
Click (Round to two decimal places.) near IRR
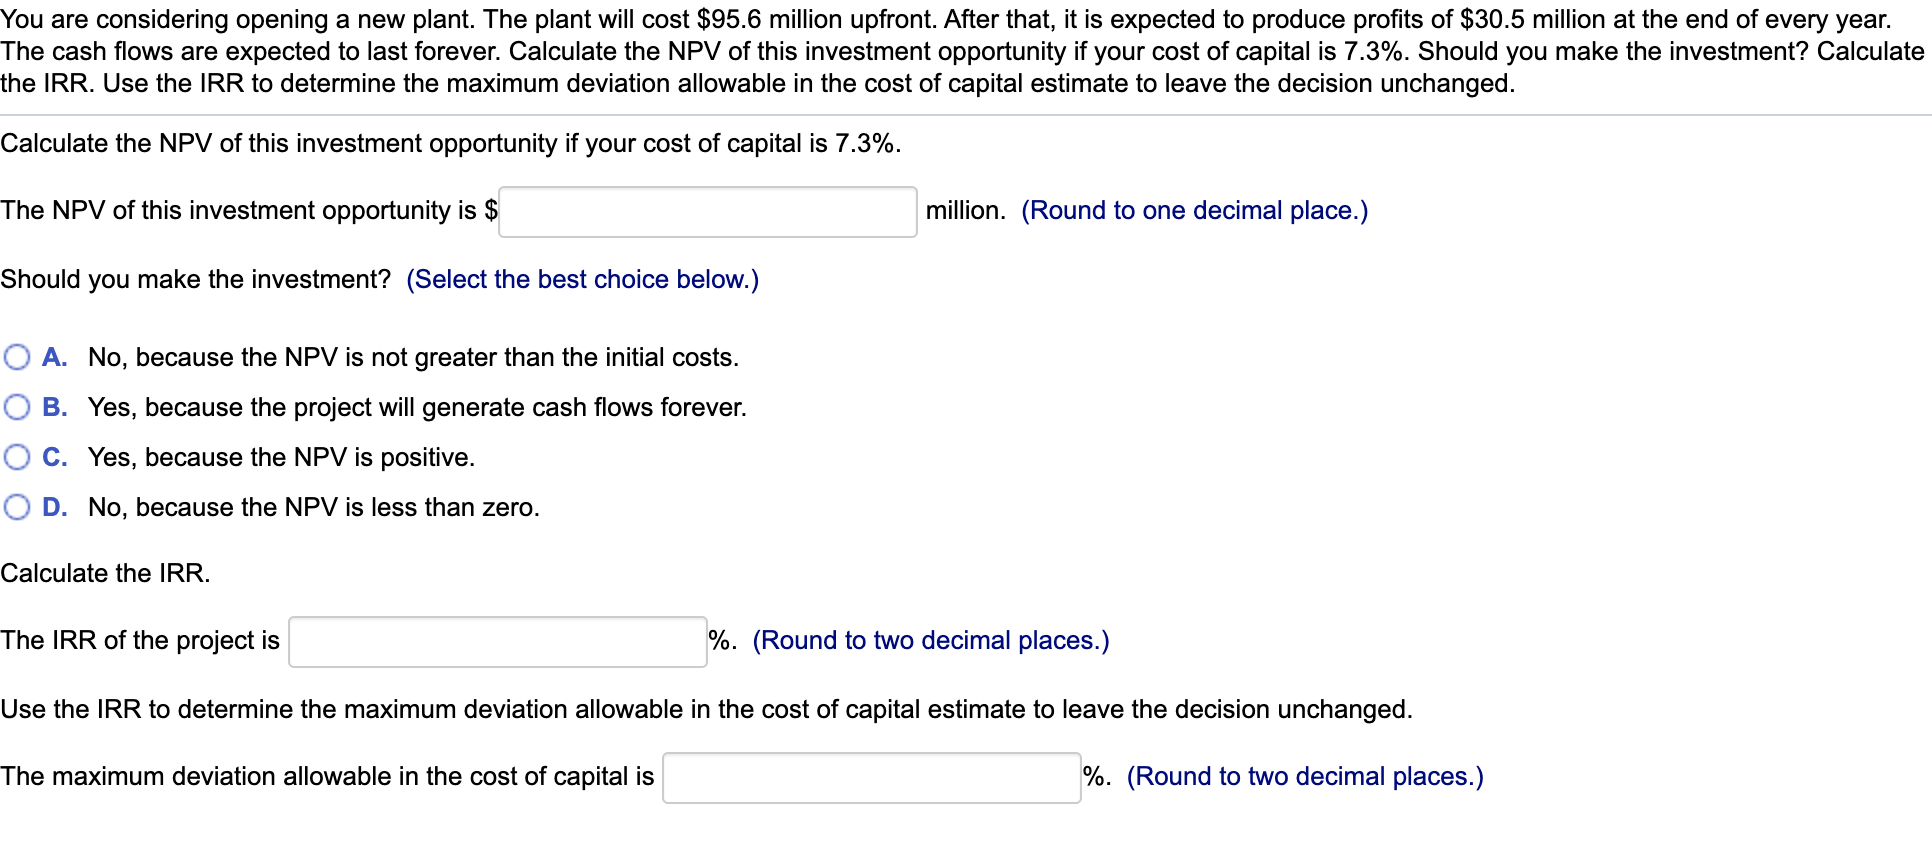(930, 640)
